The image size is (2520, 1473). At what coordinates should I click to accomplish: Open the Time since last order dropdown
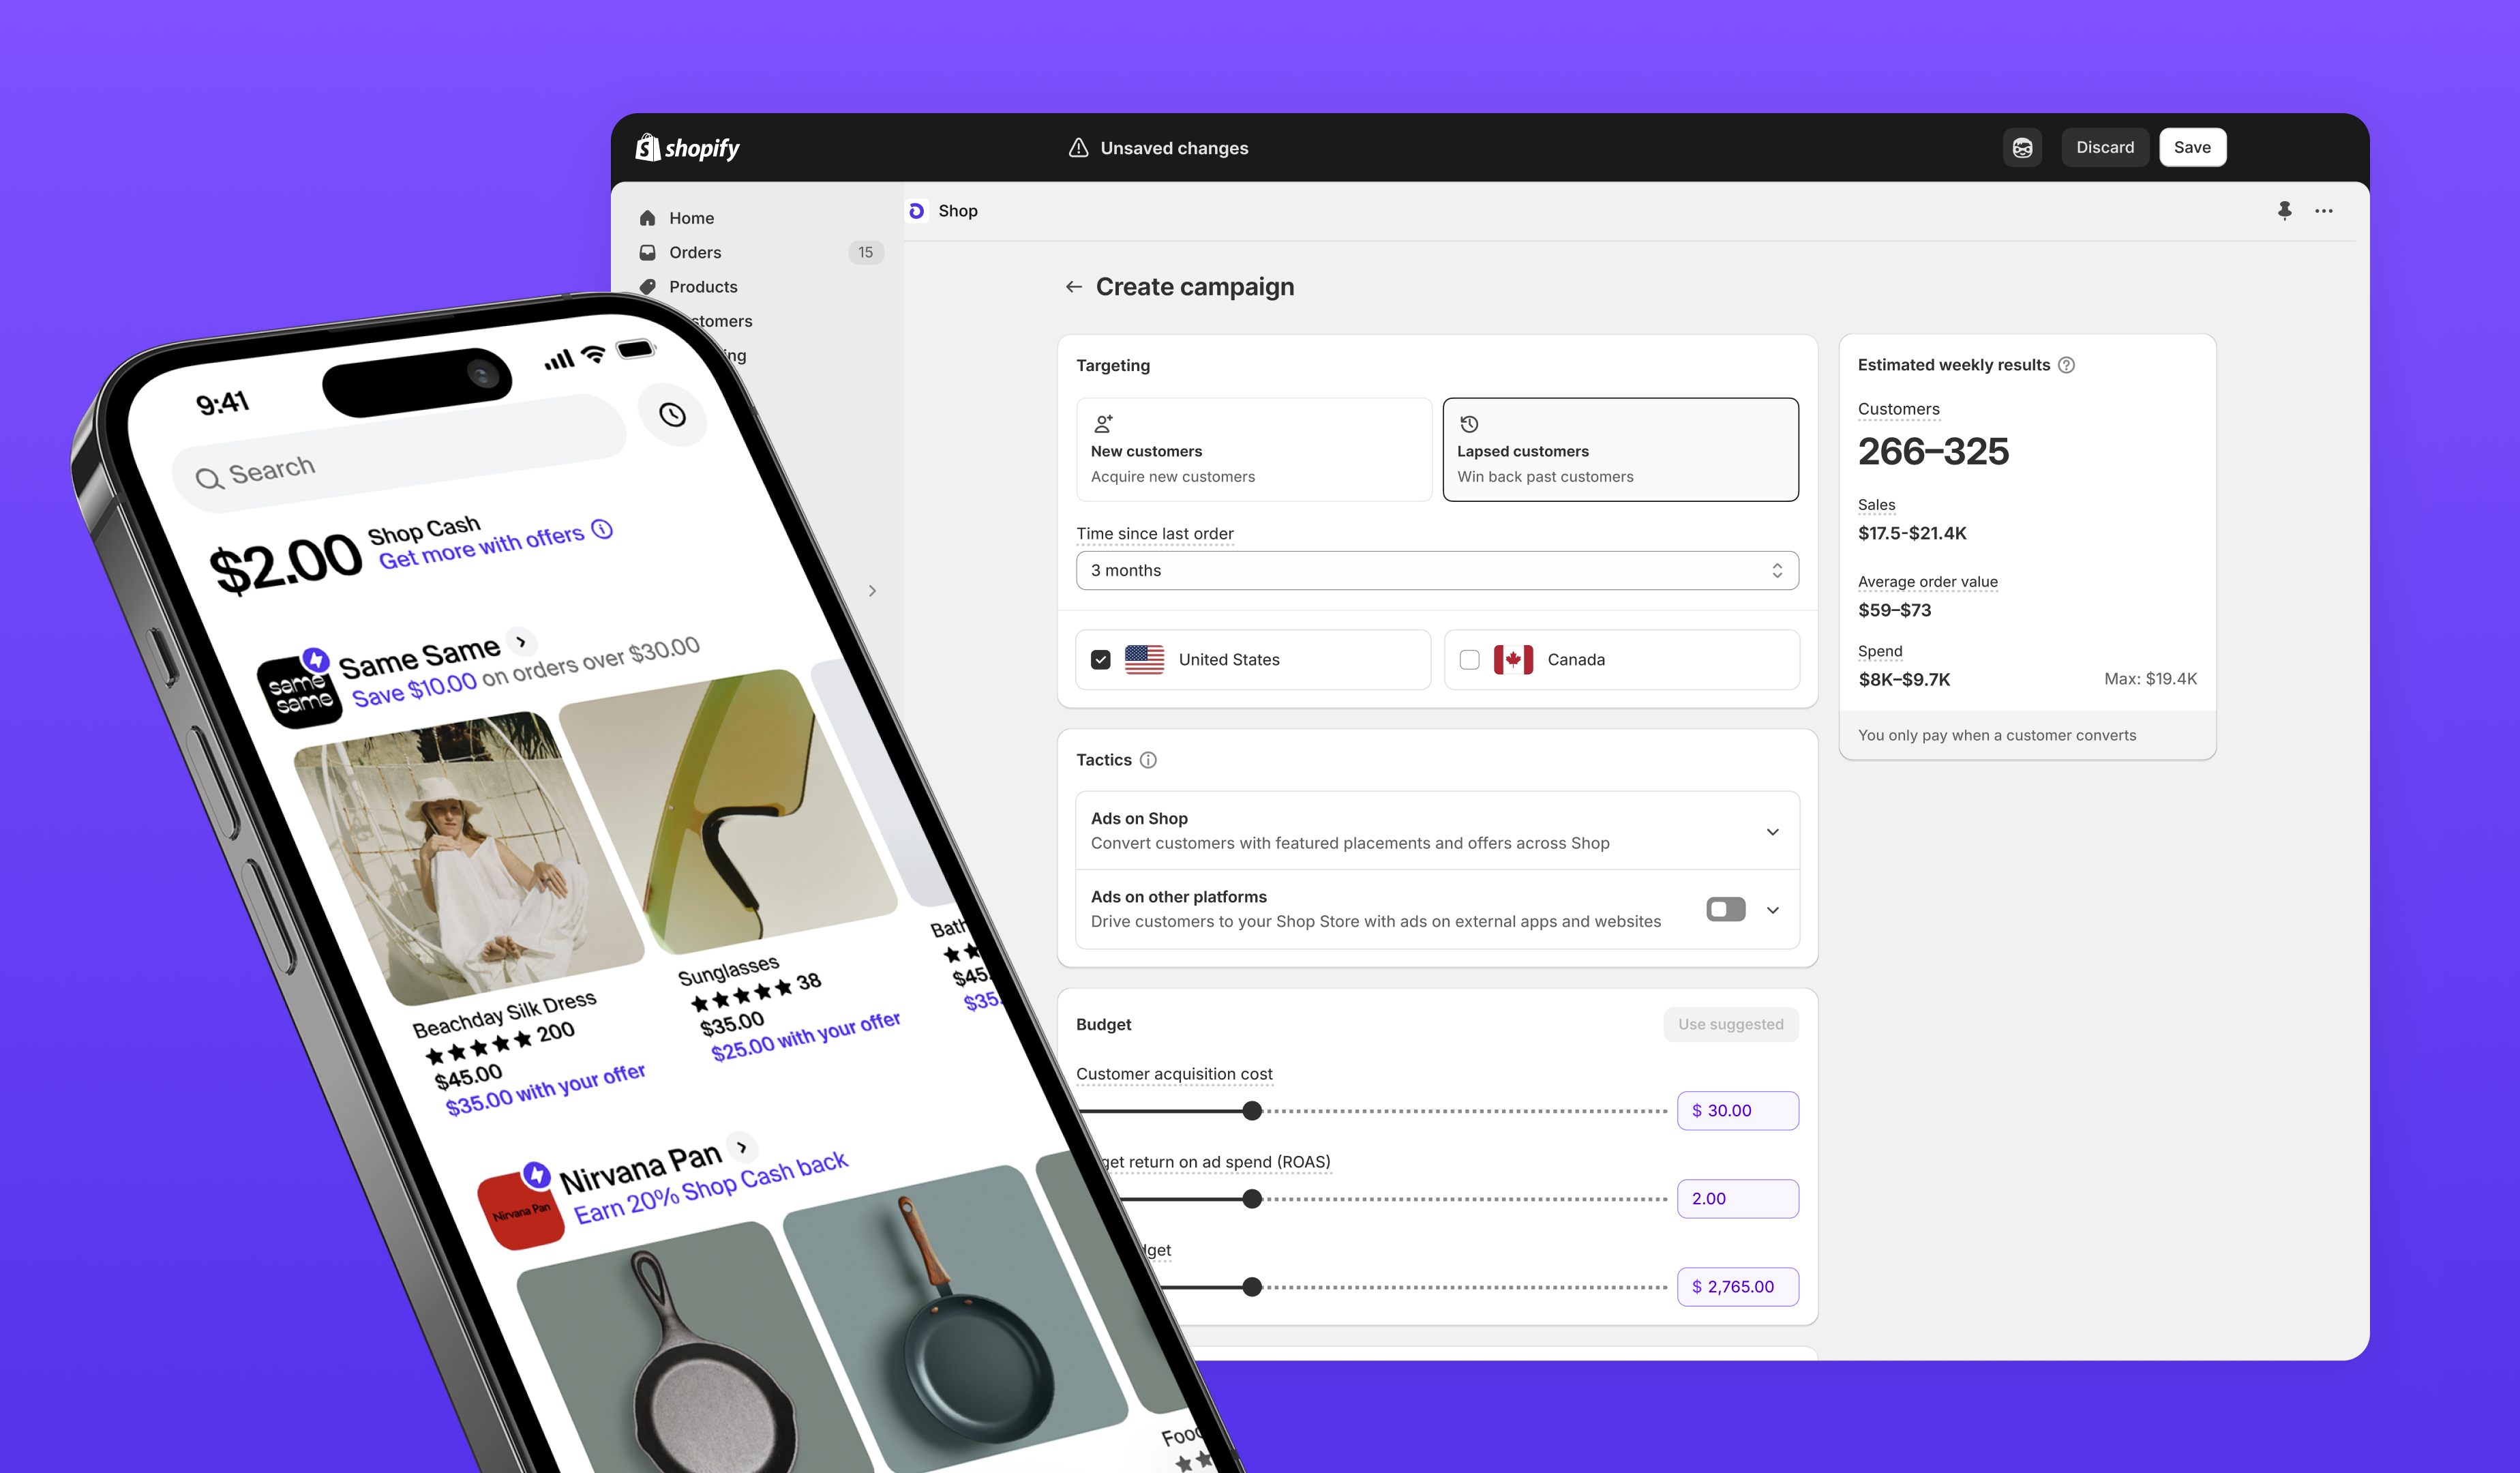coord(1437,568)
